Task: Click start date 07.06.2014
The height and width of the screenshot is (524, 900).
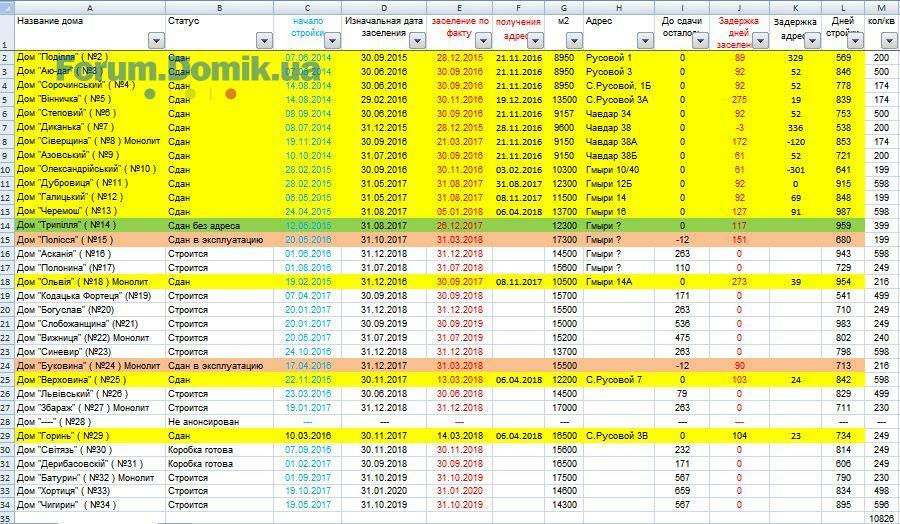Action: tap(308, 57)
